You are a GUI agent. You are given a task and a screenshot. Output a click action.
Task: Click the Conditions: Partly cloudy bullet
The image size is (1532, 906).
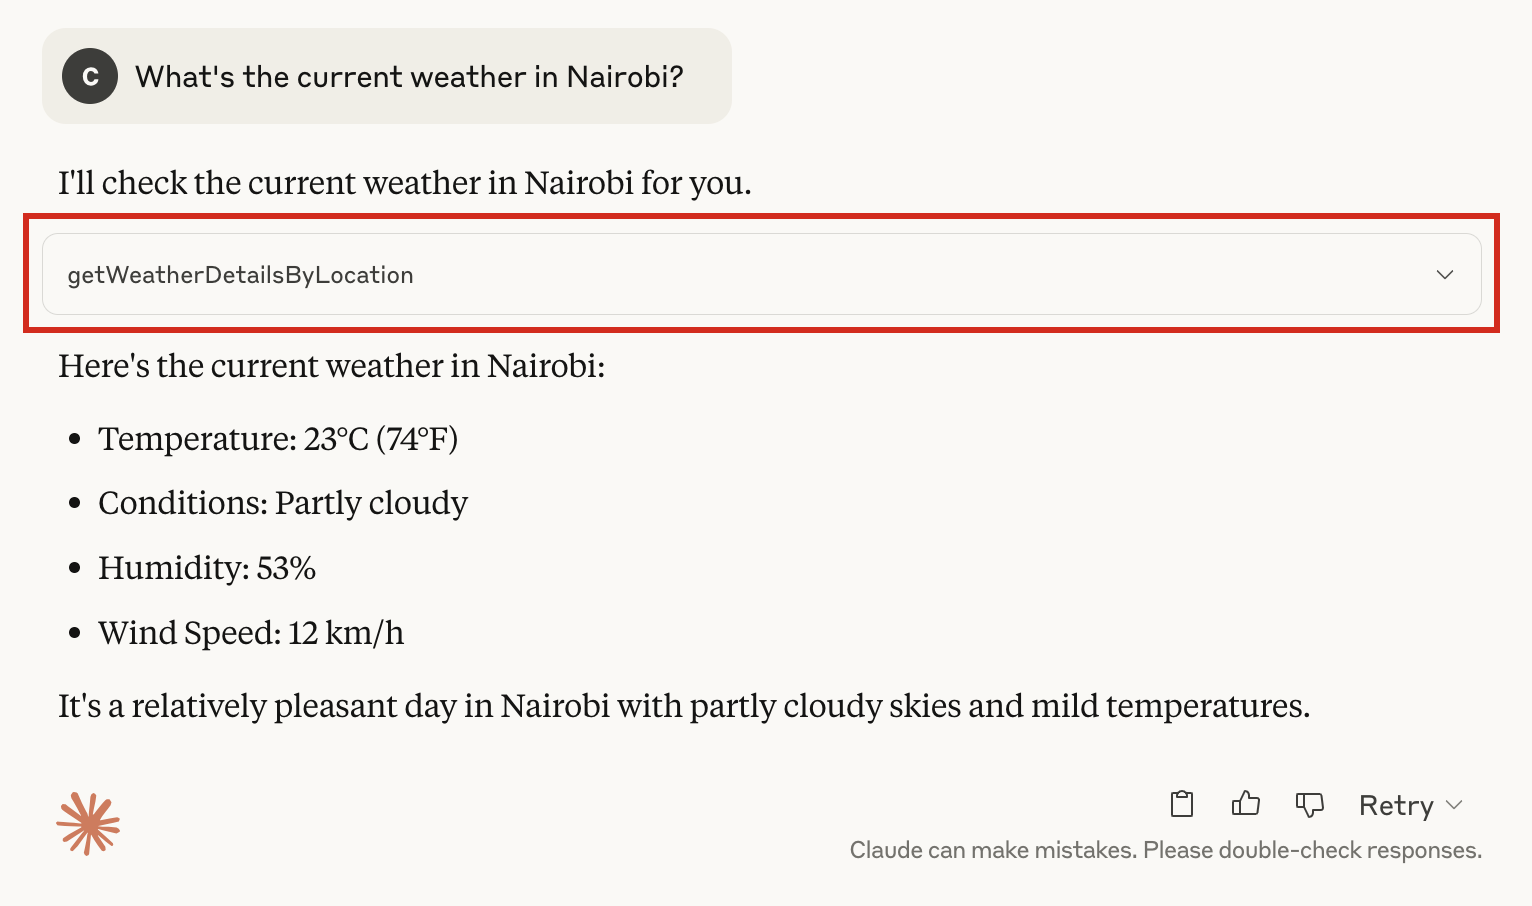pos(283,503)
